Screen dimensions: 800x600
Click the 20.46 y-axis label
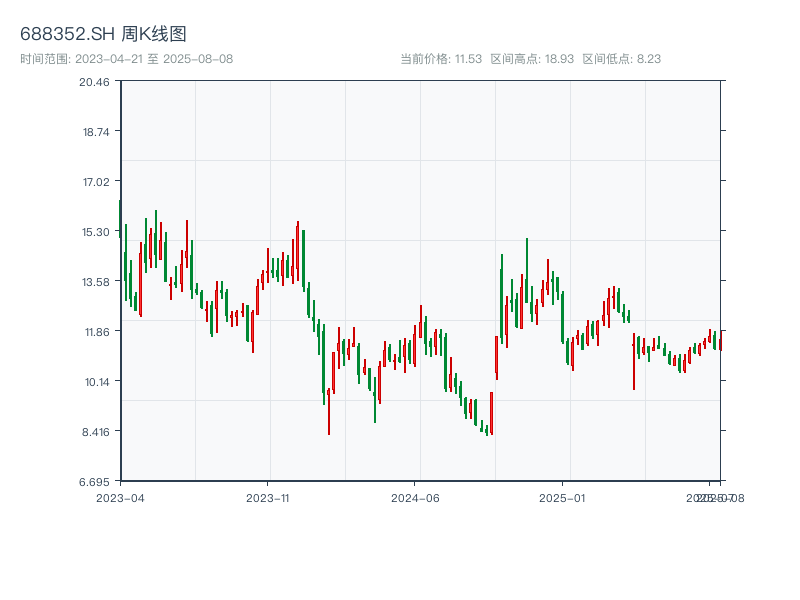pos(94,82)
